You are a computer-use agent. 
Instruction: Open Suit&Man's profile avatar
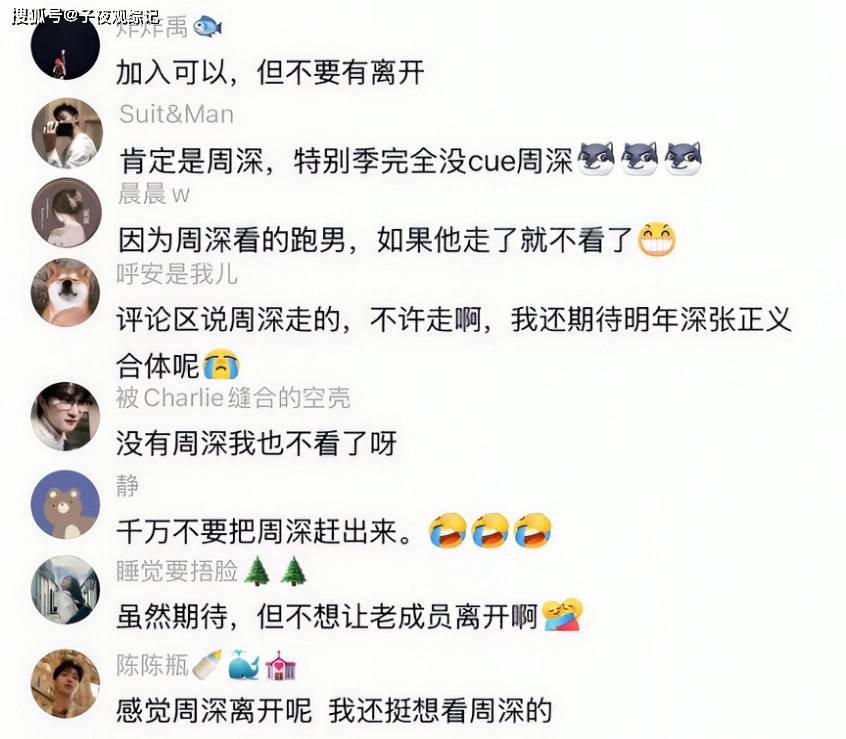point(66,133)
